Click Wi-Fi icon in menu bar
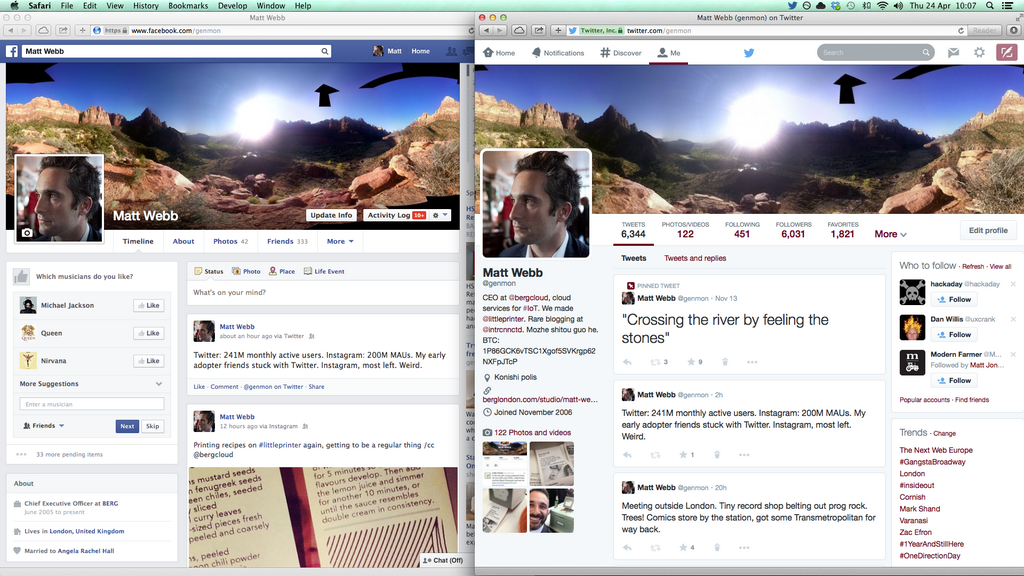The image size is (1024, 576). coord(883,6)
